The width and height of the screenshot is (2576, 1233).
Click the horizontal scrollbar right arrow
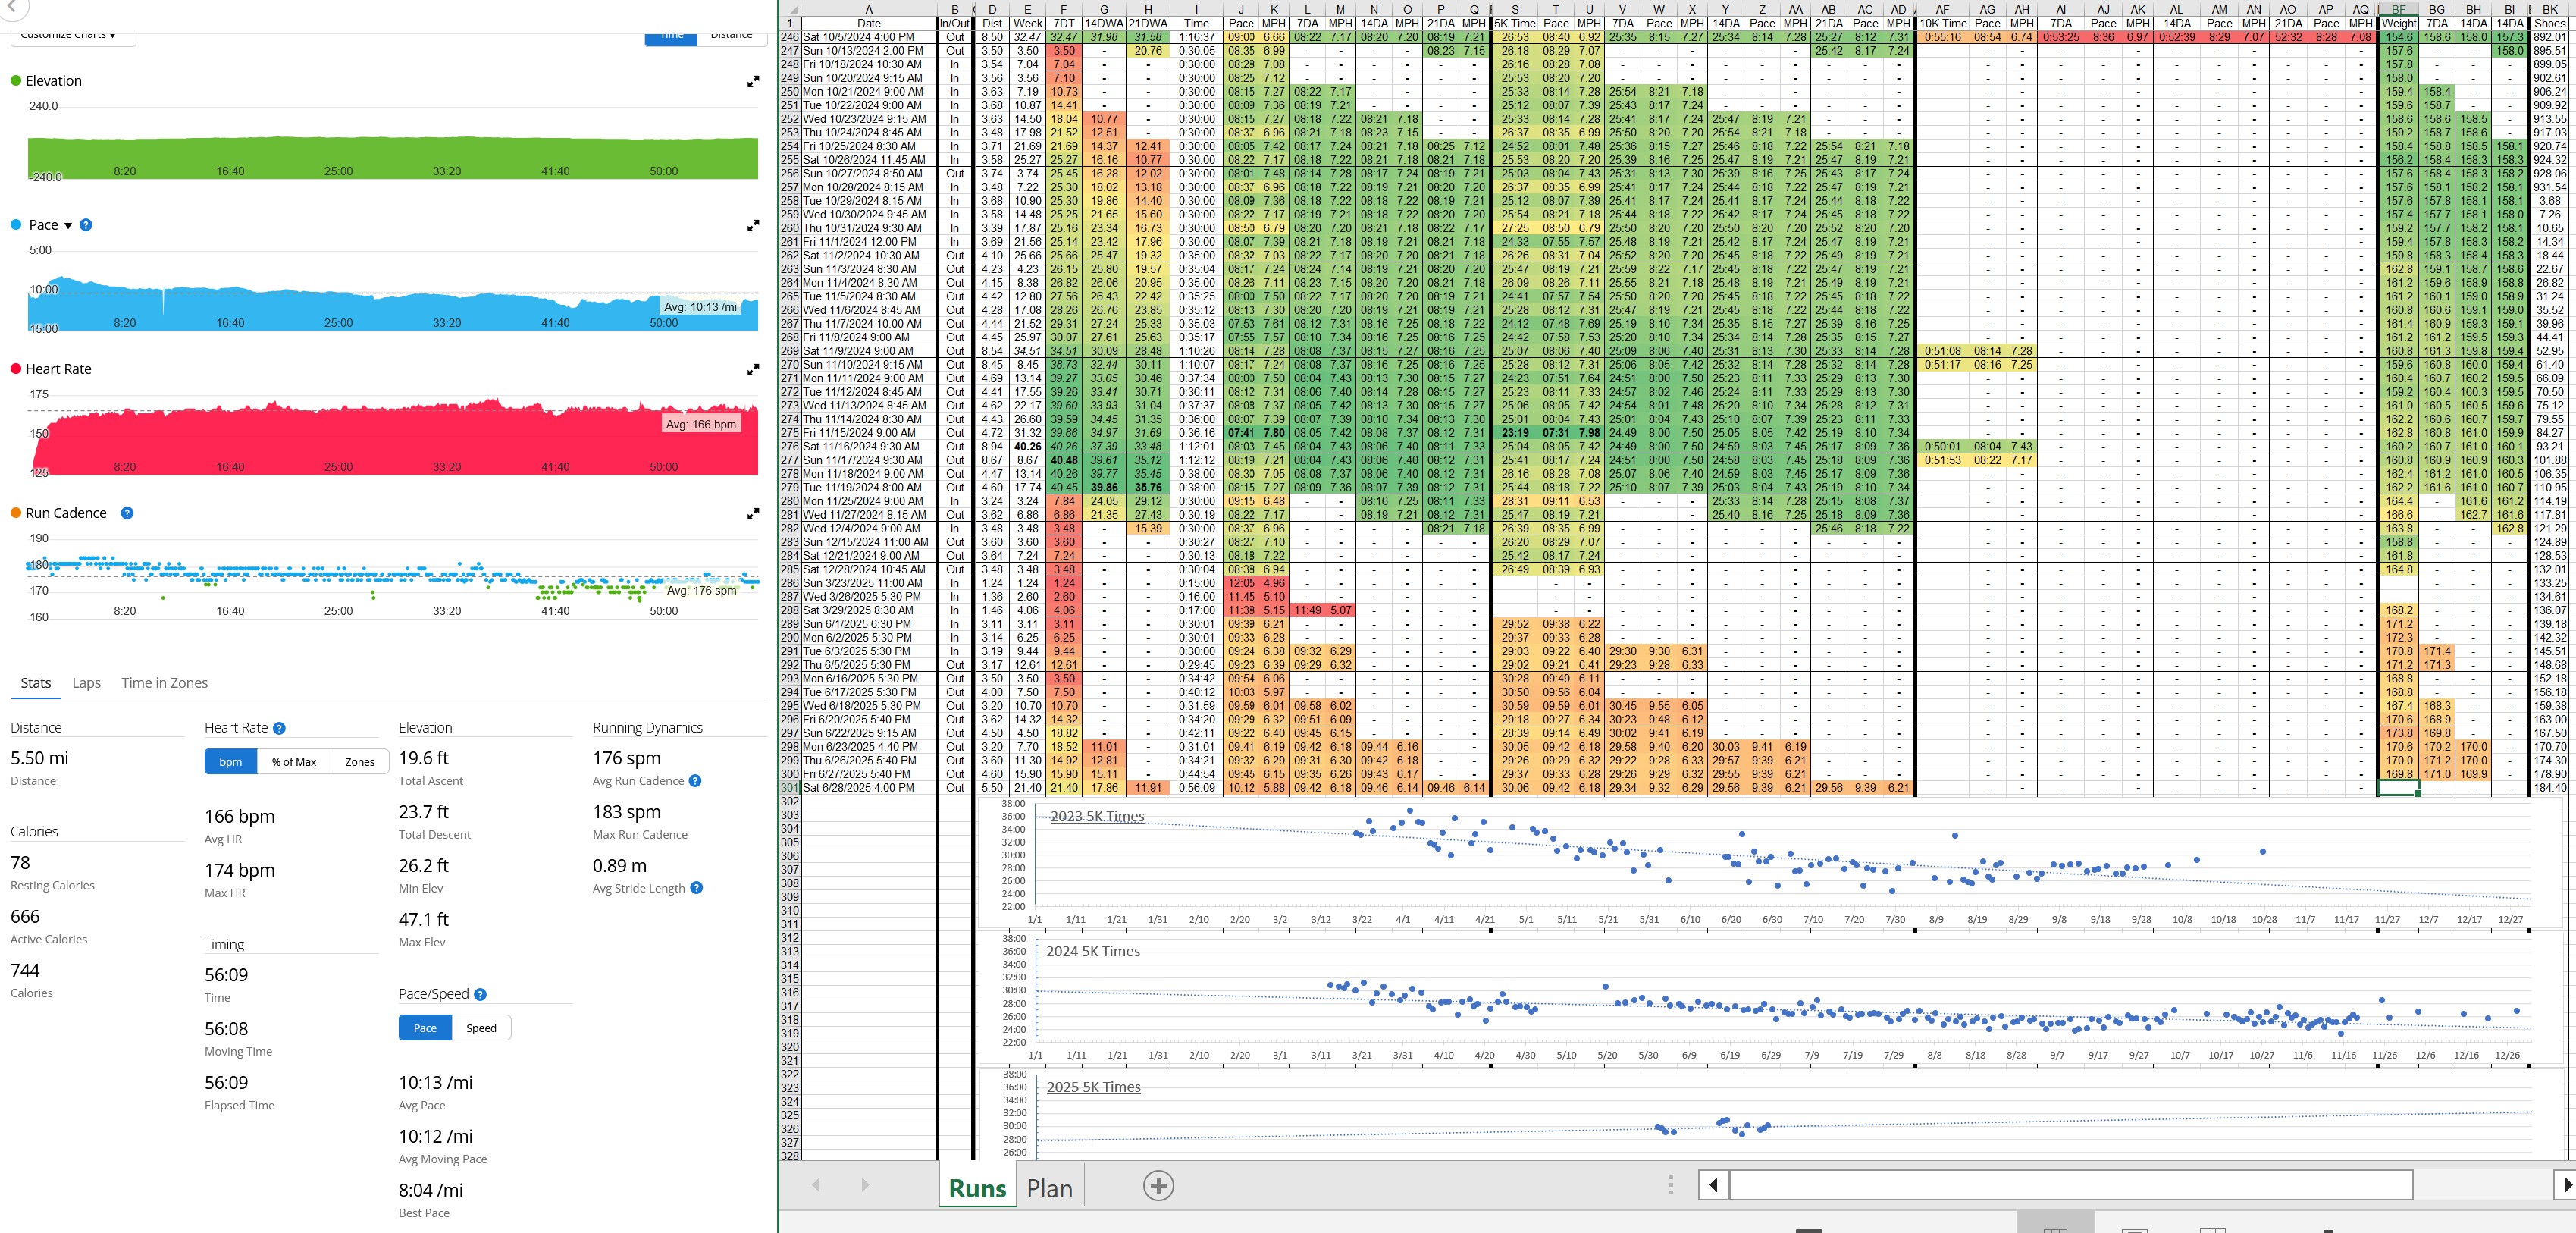click(2566, 1185)
